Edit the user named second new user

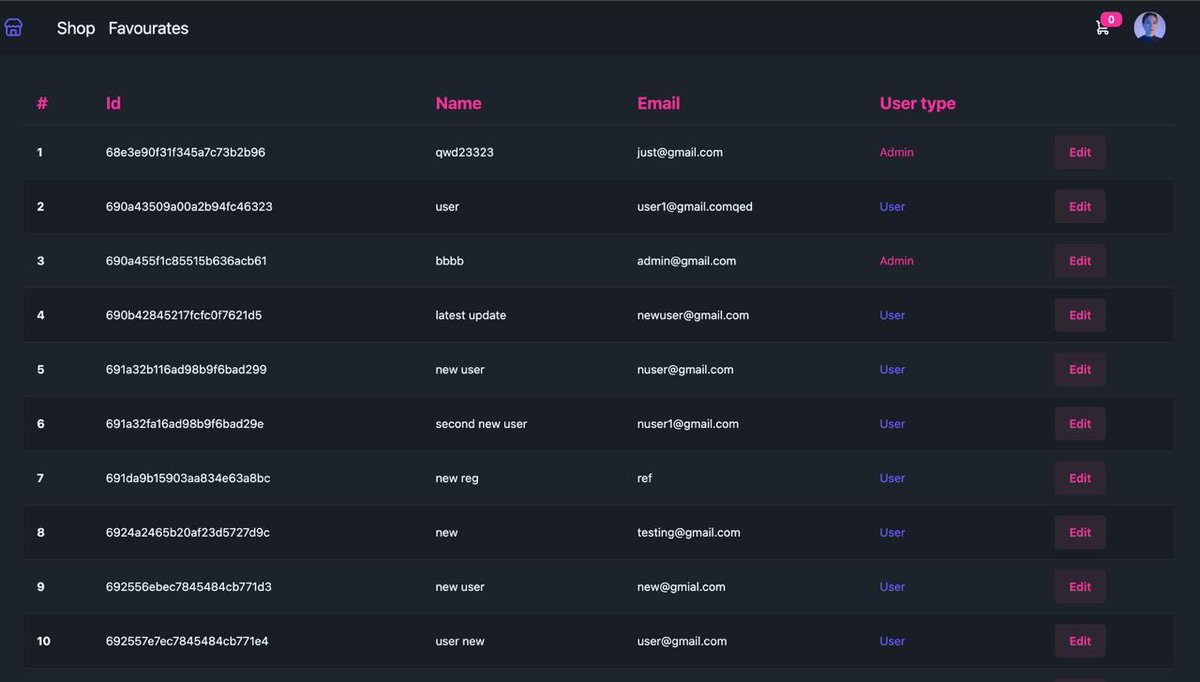(x=1079, y=423)
